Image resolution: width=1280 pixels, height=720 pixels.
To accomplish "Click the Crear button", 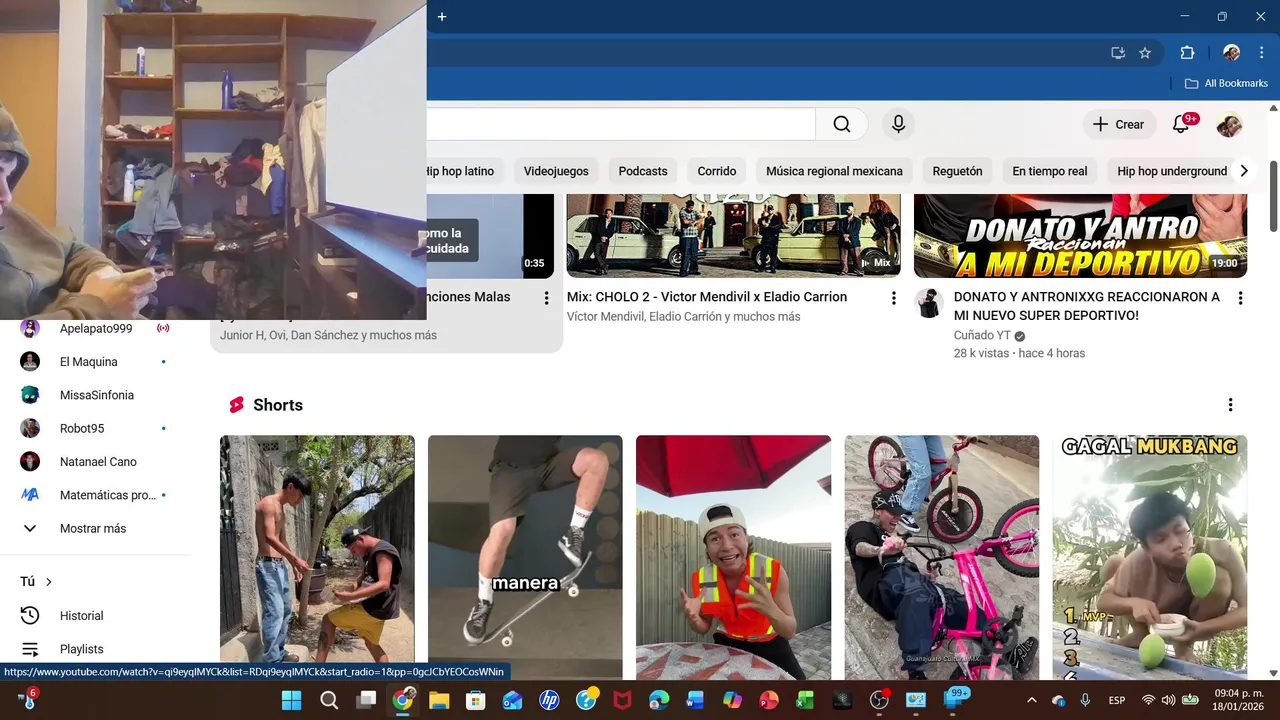I will point(1118,124).
